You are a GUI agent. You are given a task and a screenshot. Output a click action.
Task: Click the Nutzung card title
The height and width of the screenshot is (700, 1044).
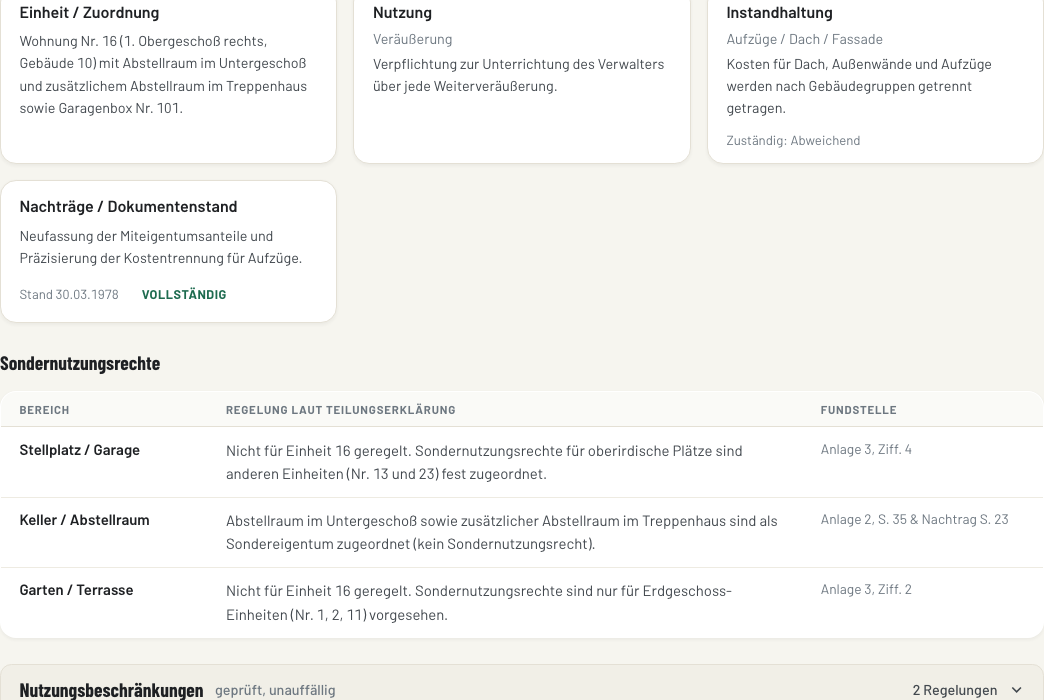point(402,13)
